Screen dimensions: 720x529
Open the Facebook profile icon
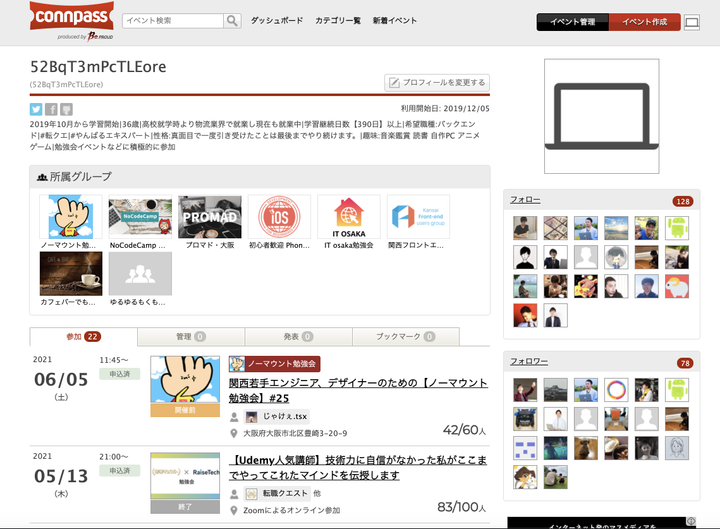coord(51,109)
